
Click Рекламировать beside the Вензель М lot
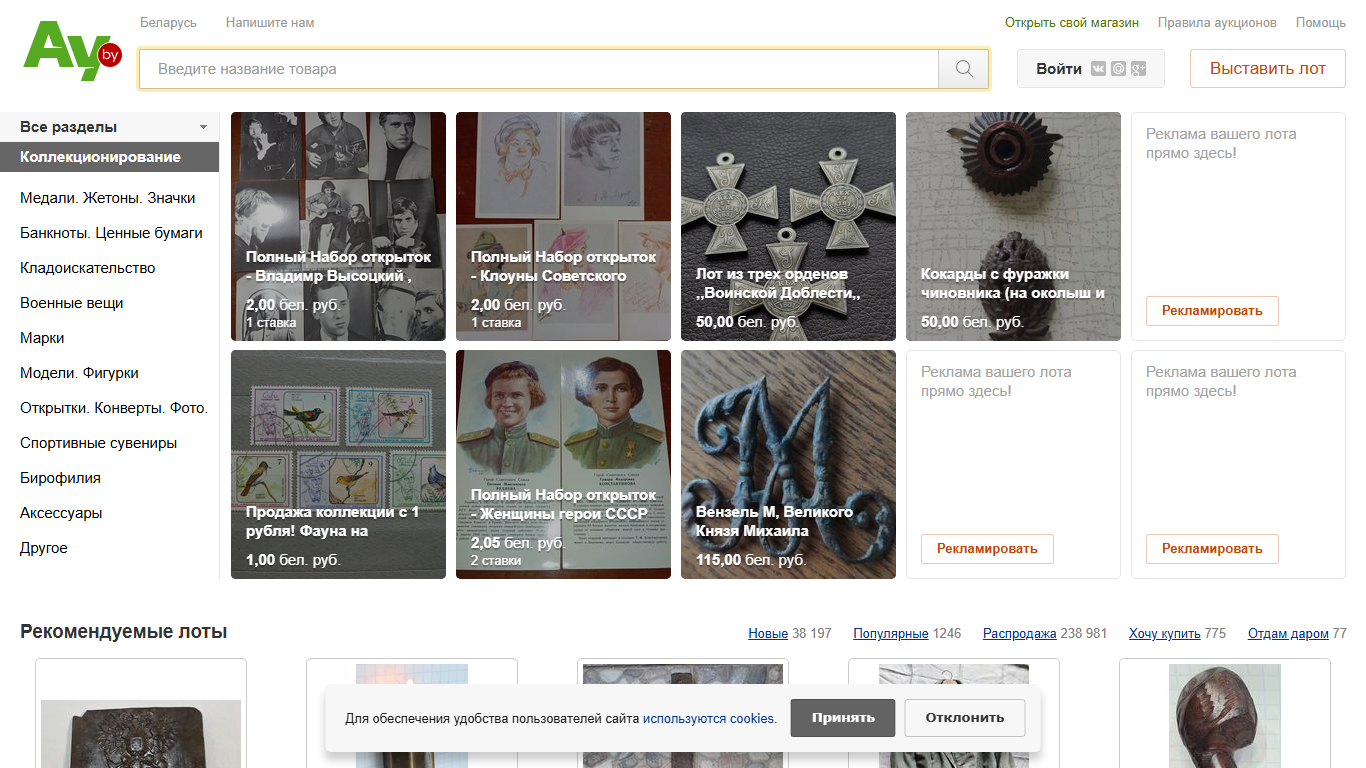tap(987, 548)
